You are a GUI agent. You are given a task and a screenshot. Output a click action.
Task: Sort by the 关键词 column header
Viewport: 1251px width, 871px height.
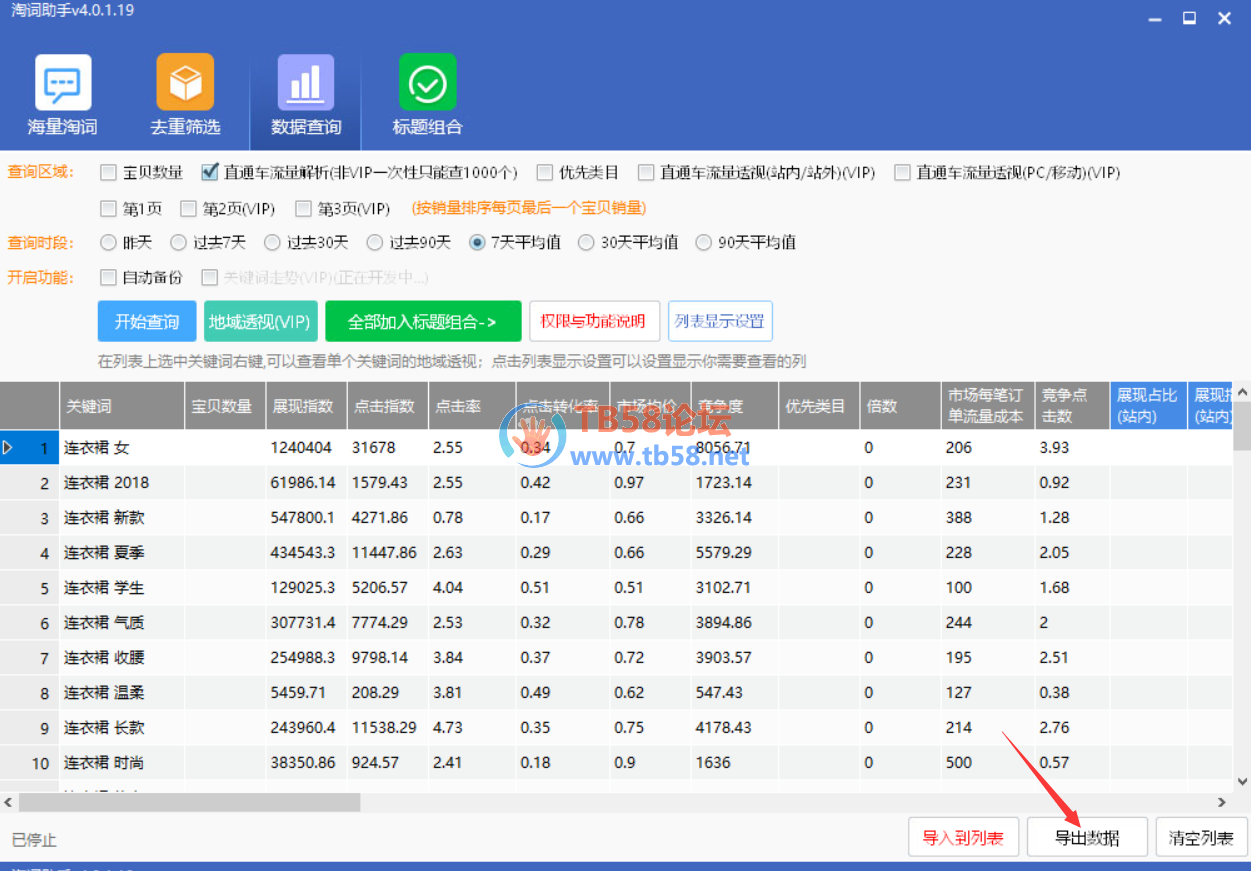point(122,406)
